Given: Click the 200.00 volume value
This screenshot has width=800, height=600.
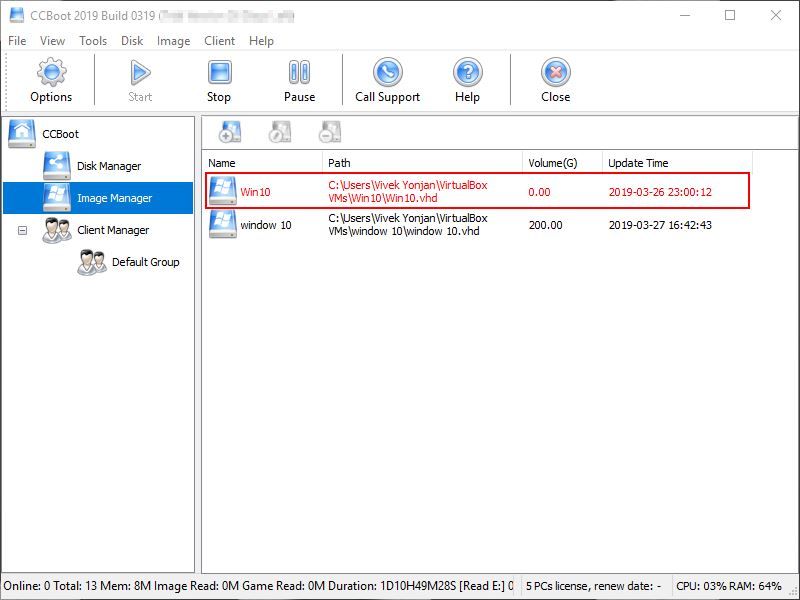Looking at the screenshot, I should pyautogui.click(x=545, y=225).
